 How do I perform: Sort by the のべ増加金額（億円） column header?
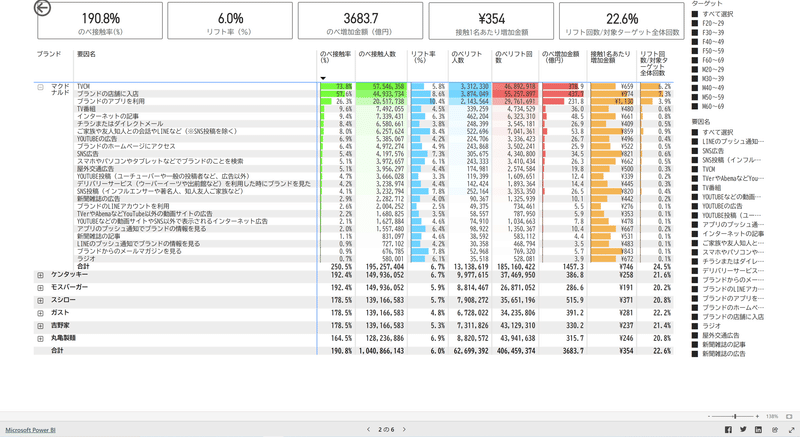[560, 57]
